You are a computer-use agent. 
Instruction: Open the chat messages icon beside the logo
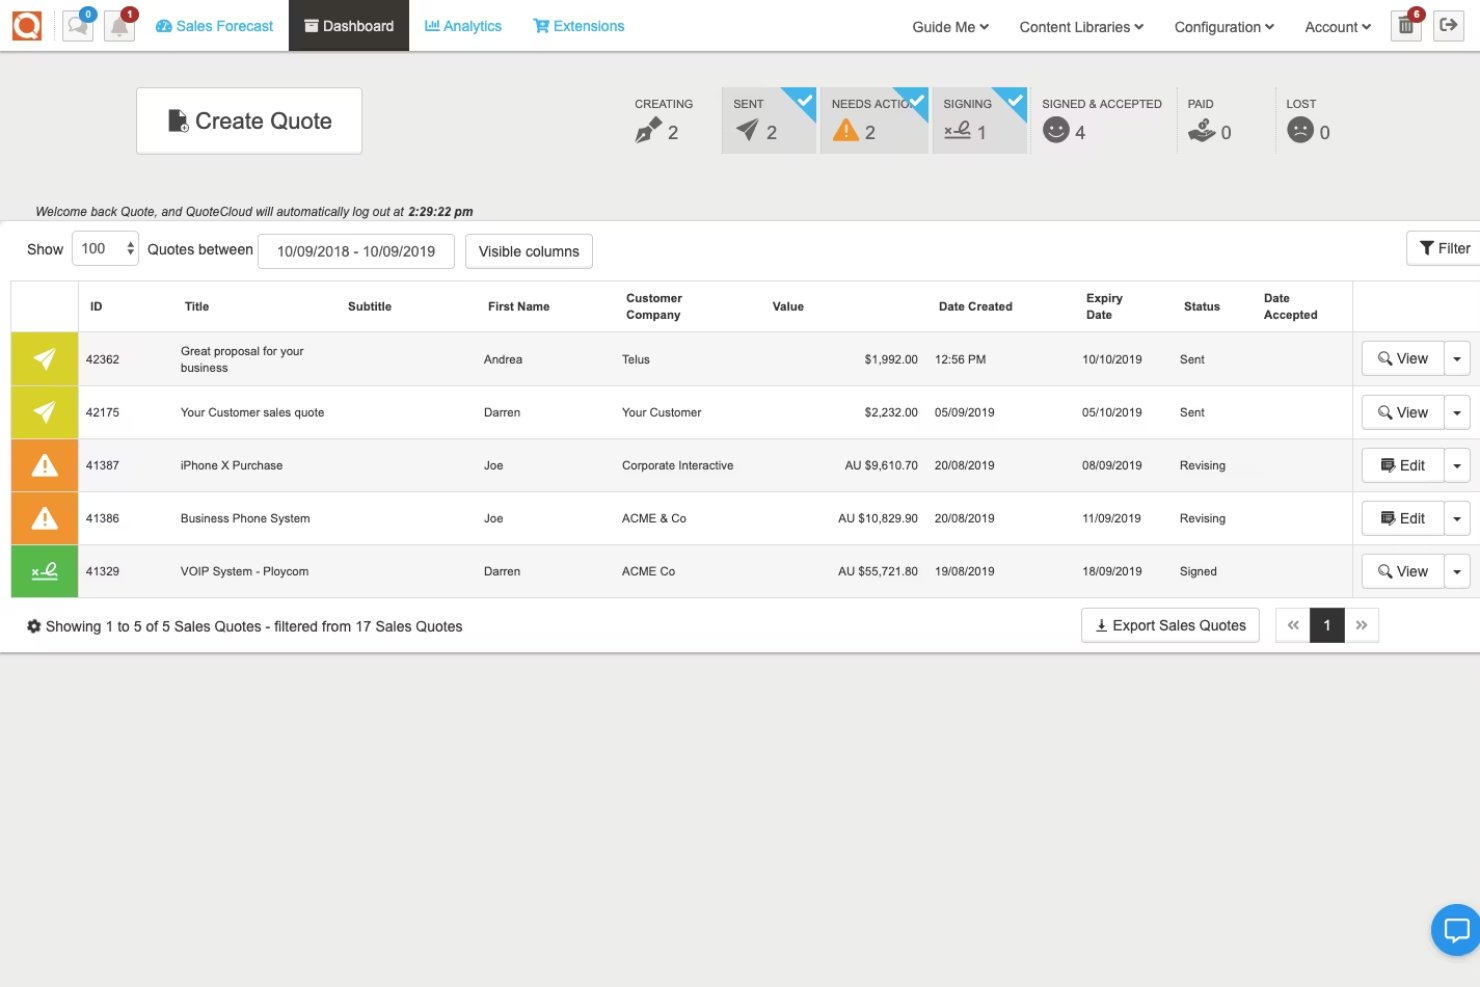coord(77,25)
